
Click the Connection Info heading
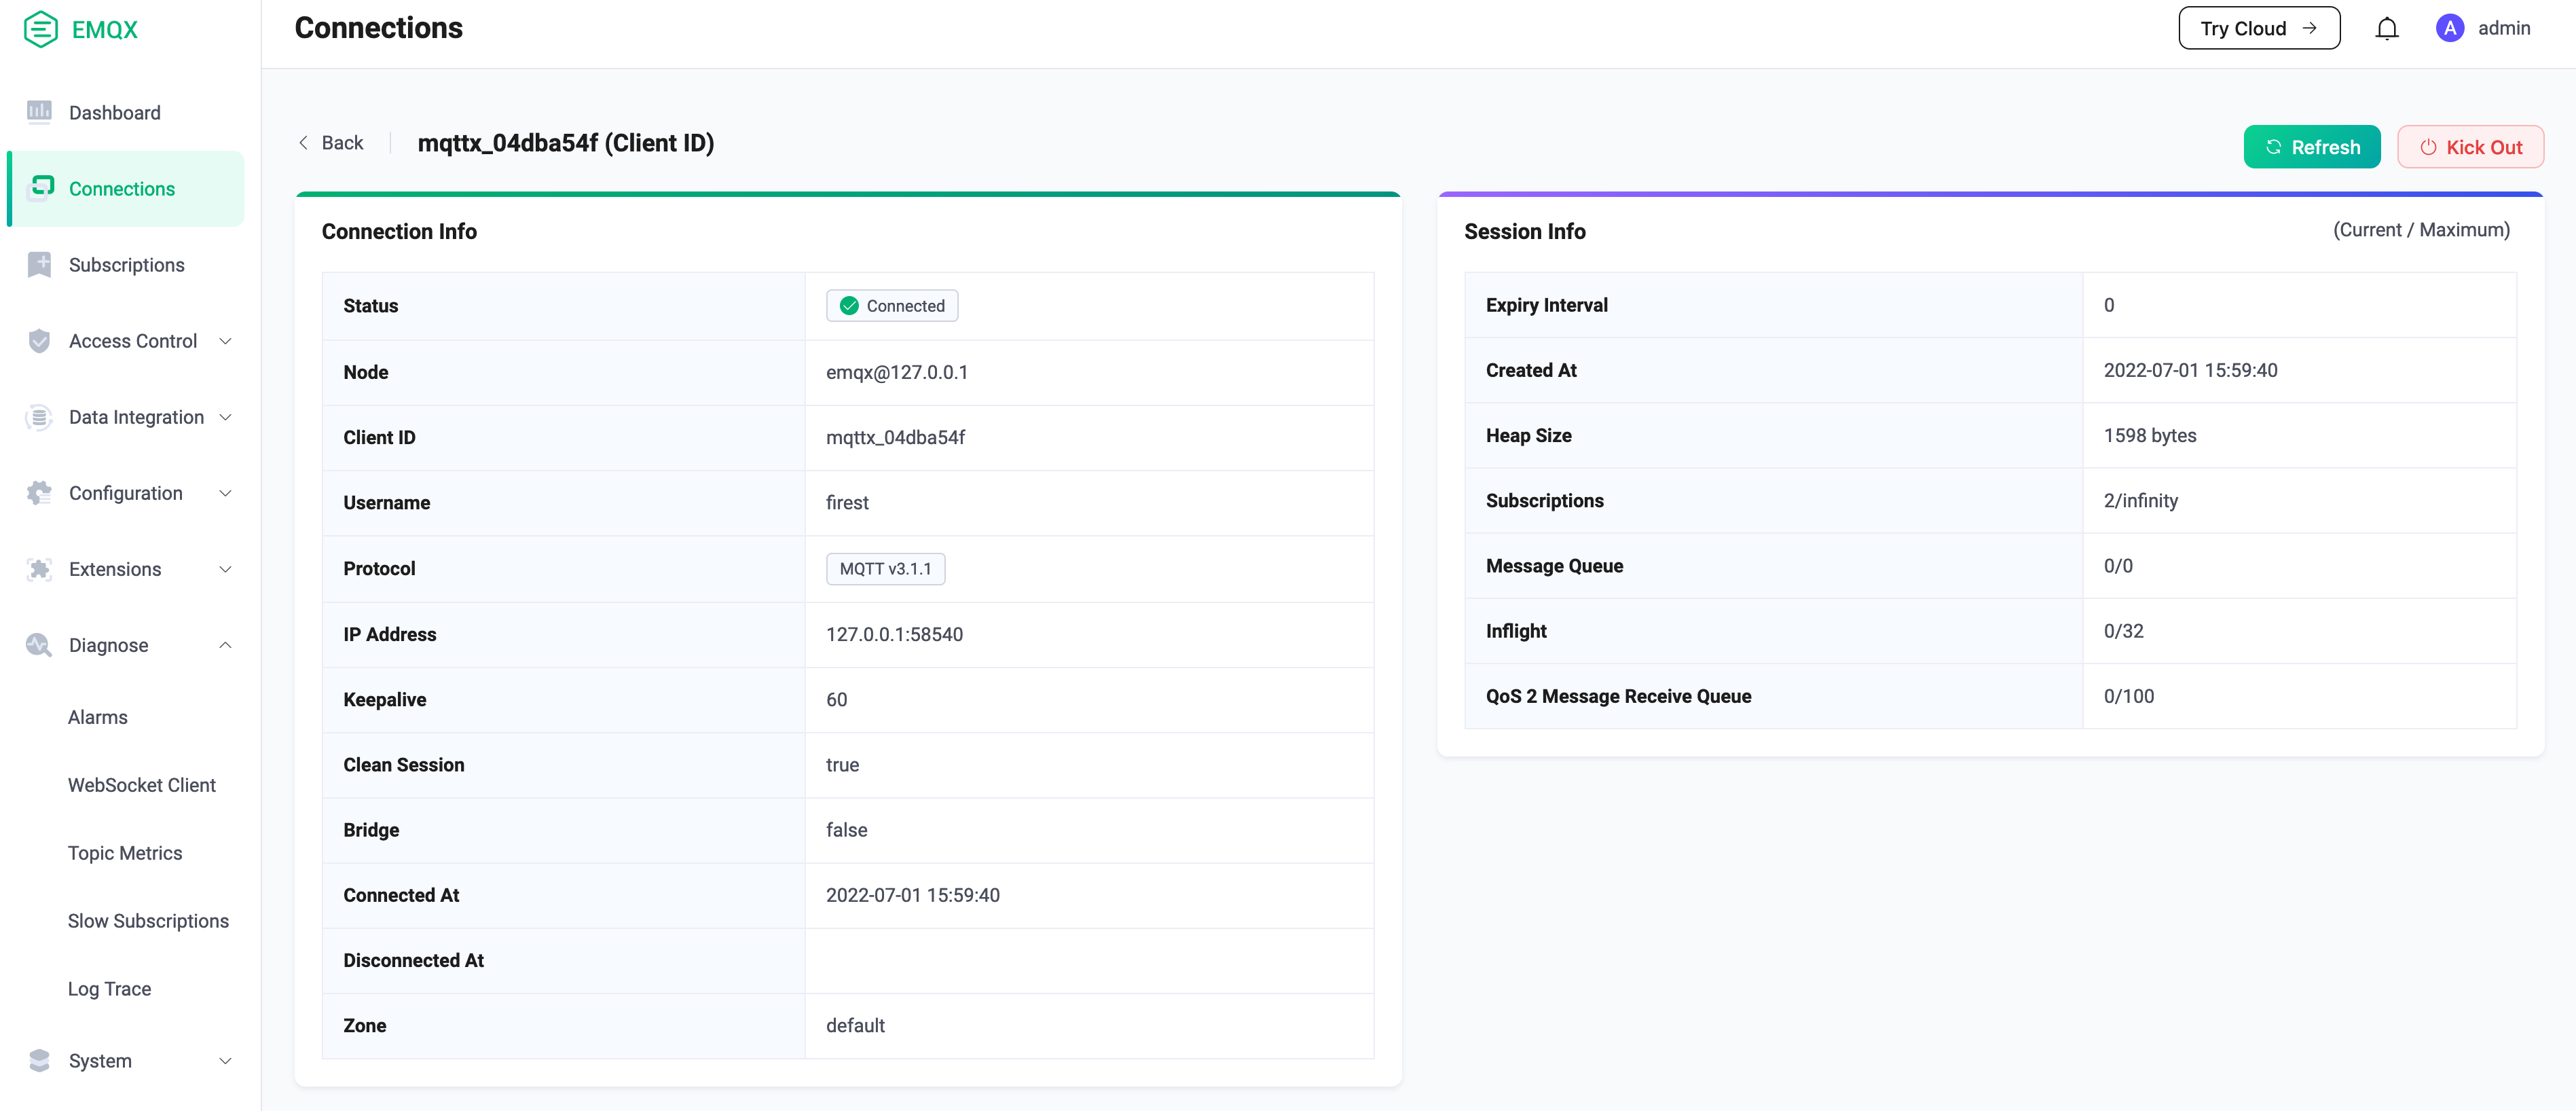399,231
